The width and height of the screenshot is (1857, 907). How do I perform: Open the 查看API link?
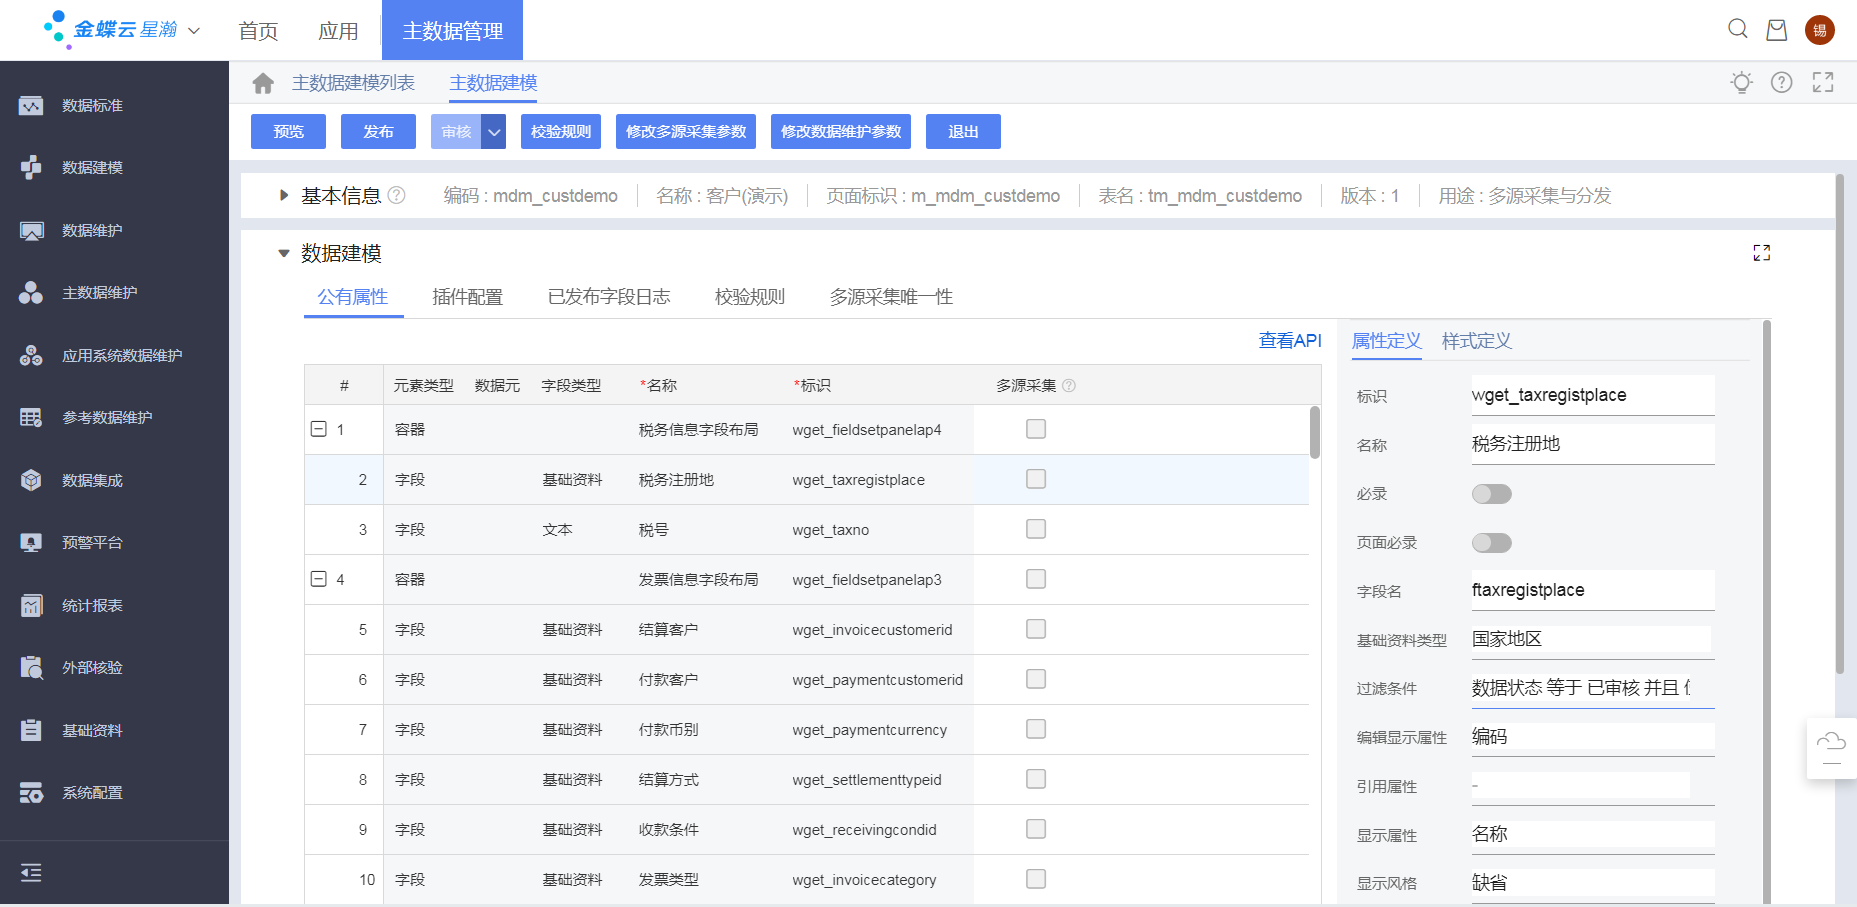click(x=1290, y=341)
